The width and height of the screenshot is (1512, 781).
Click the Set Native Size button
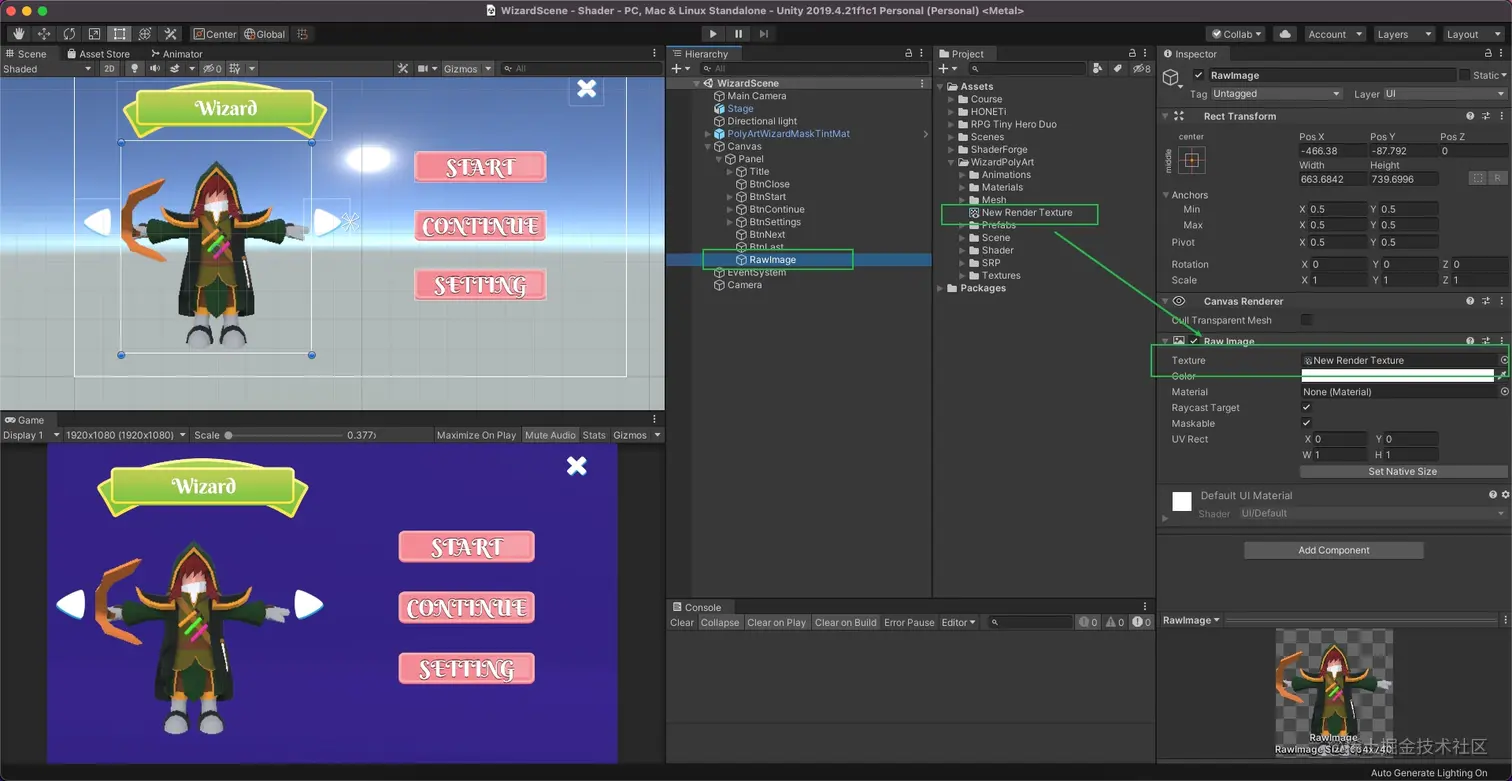click(1402, 471)
